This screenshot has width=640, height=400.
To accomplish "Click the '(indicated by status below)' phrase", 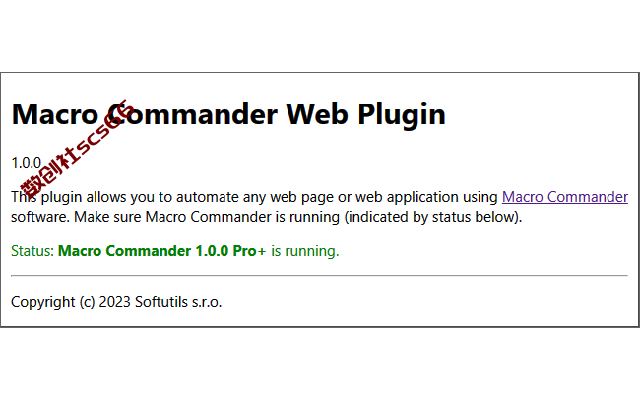I will pos(433,217).
